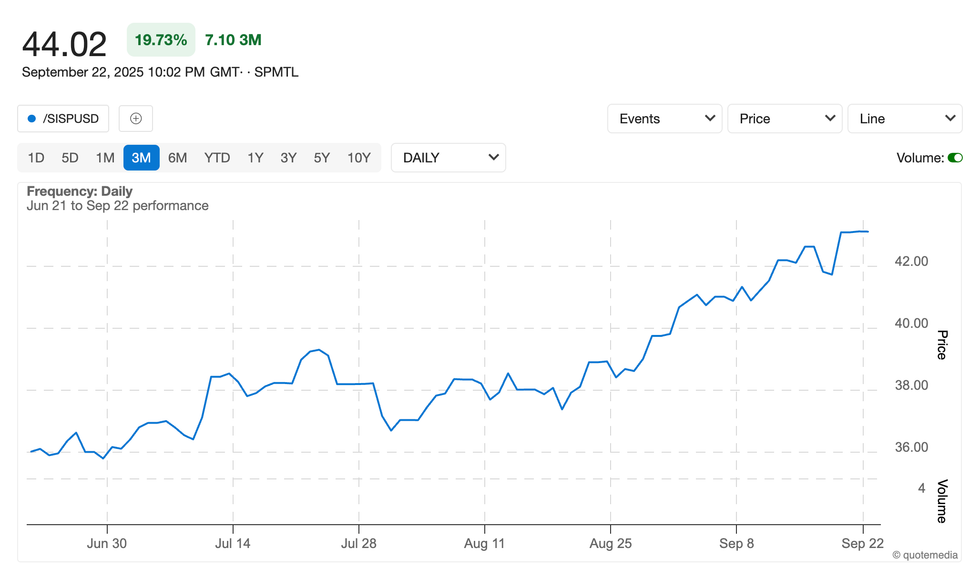Open the quotemedia attribution link

[x=924, y=554]
